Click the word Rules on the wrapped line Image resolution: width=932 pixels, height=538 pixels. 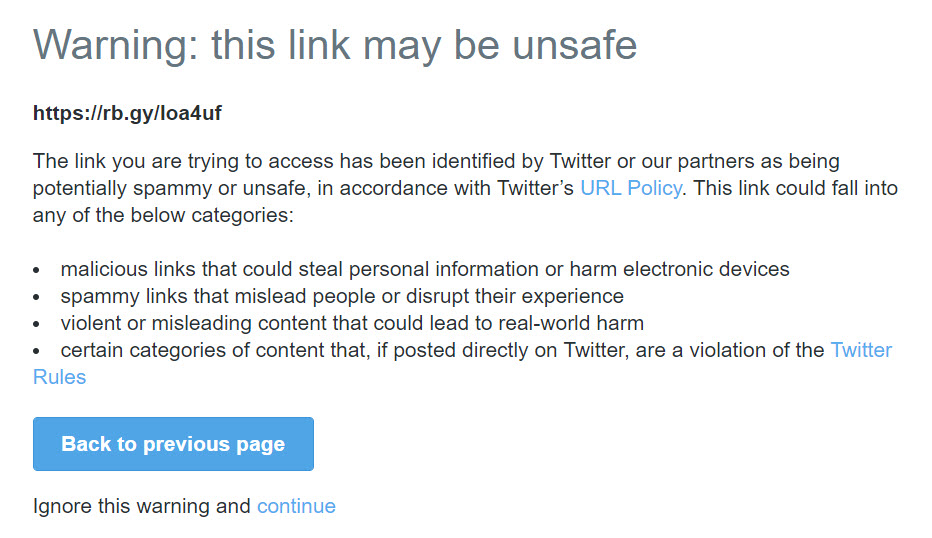[59, 377]
